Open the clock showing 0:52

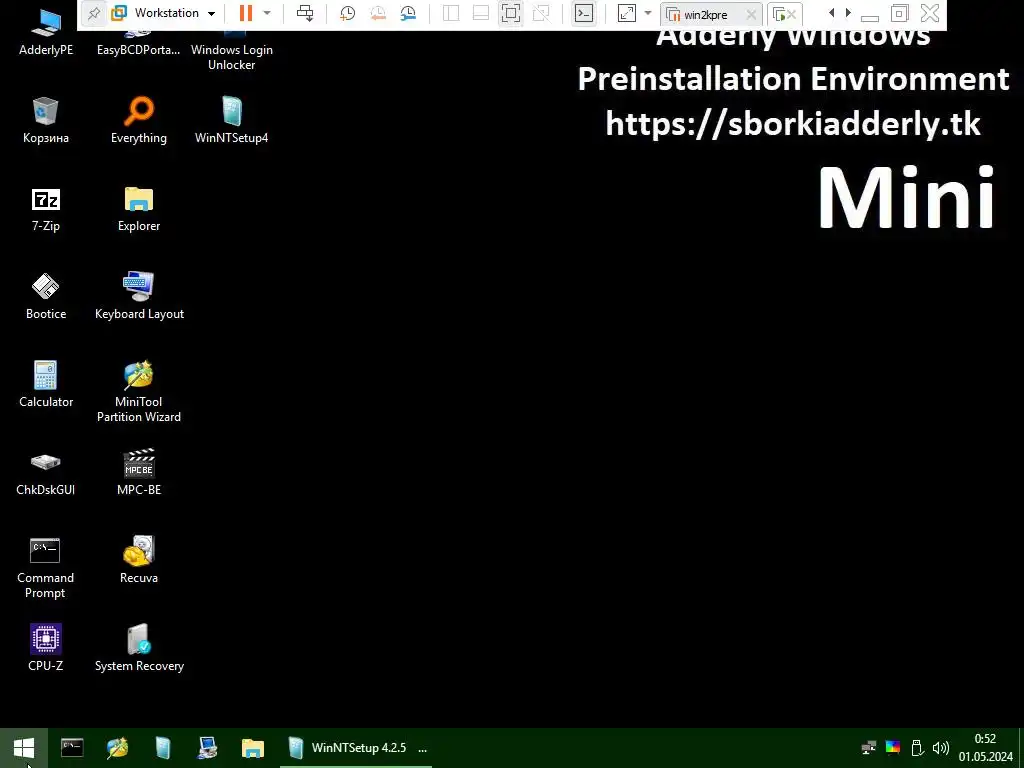point(985,748)
